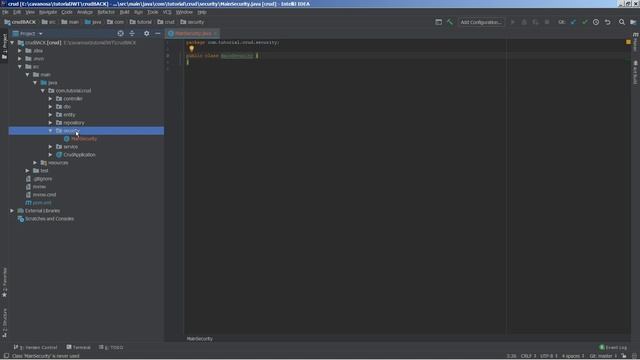640x360 pixels.
Task: Open the View menu
Action: (30, 12)
